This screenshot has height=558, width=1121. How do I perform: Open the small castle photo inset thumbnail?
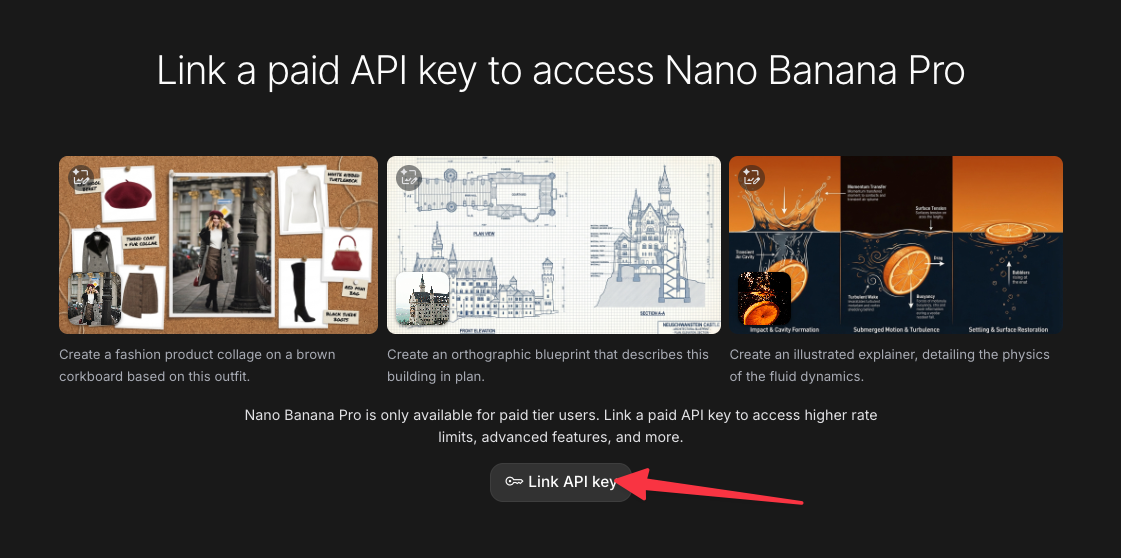(422, 300)
